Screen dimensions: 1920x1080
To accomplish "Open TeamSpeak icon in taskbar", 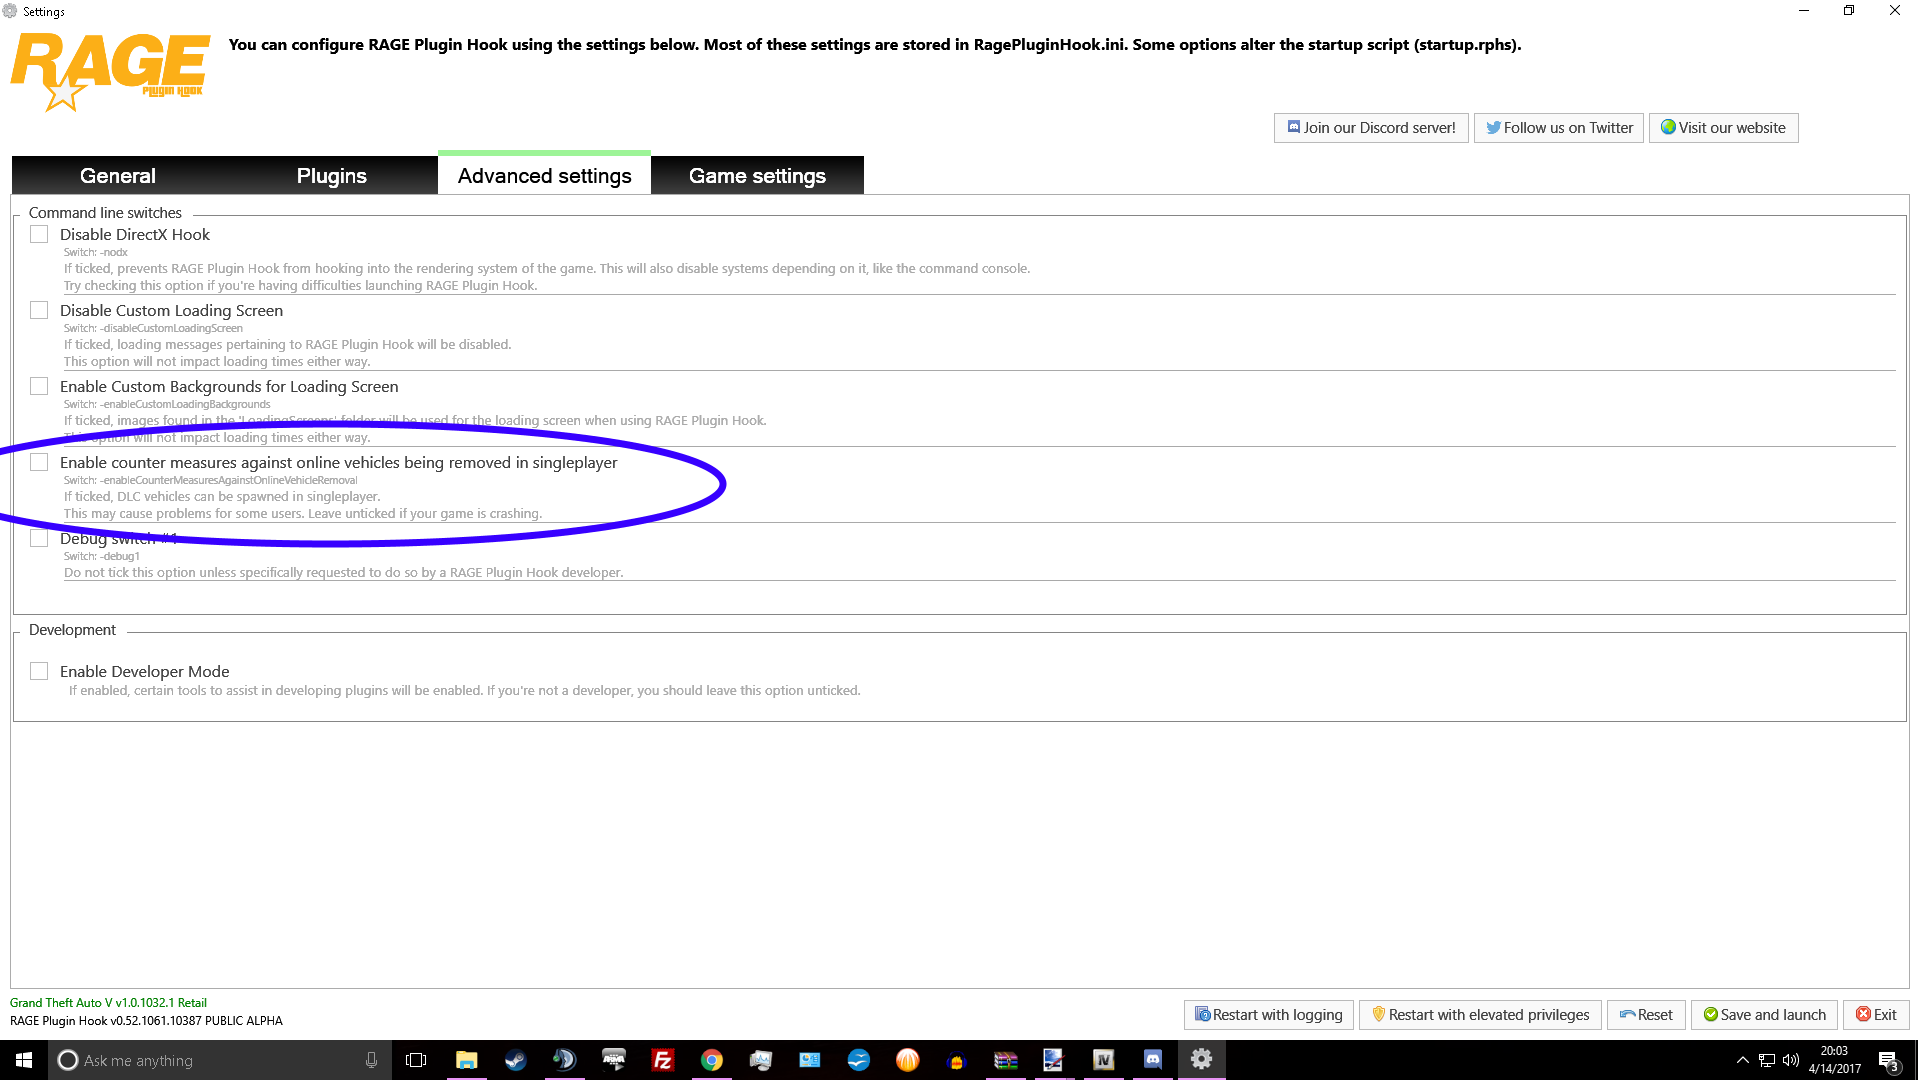I will click(x=564, y=1060).
